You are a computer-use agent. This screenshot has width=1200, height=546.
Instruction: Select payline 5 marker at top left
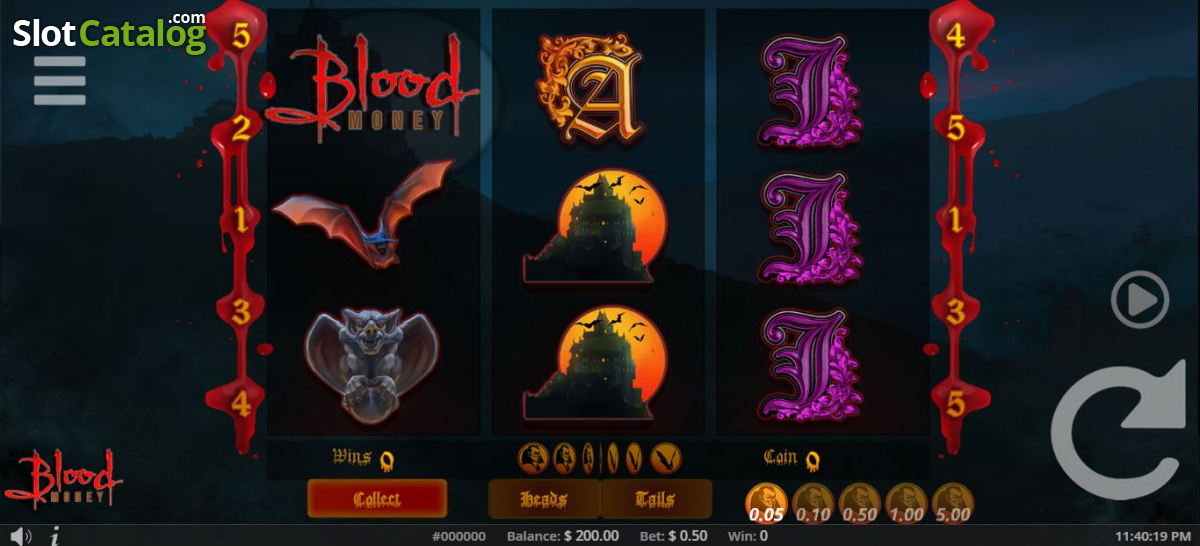pyautogui.click(x=241, y=37)
